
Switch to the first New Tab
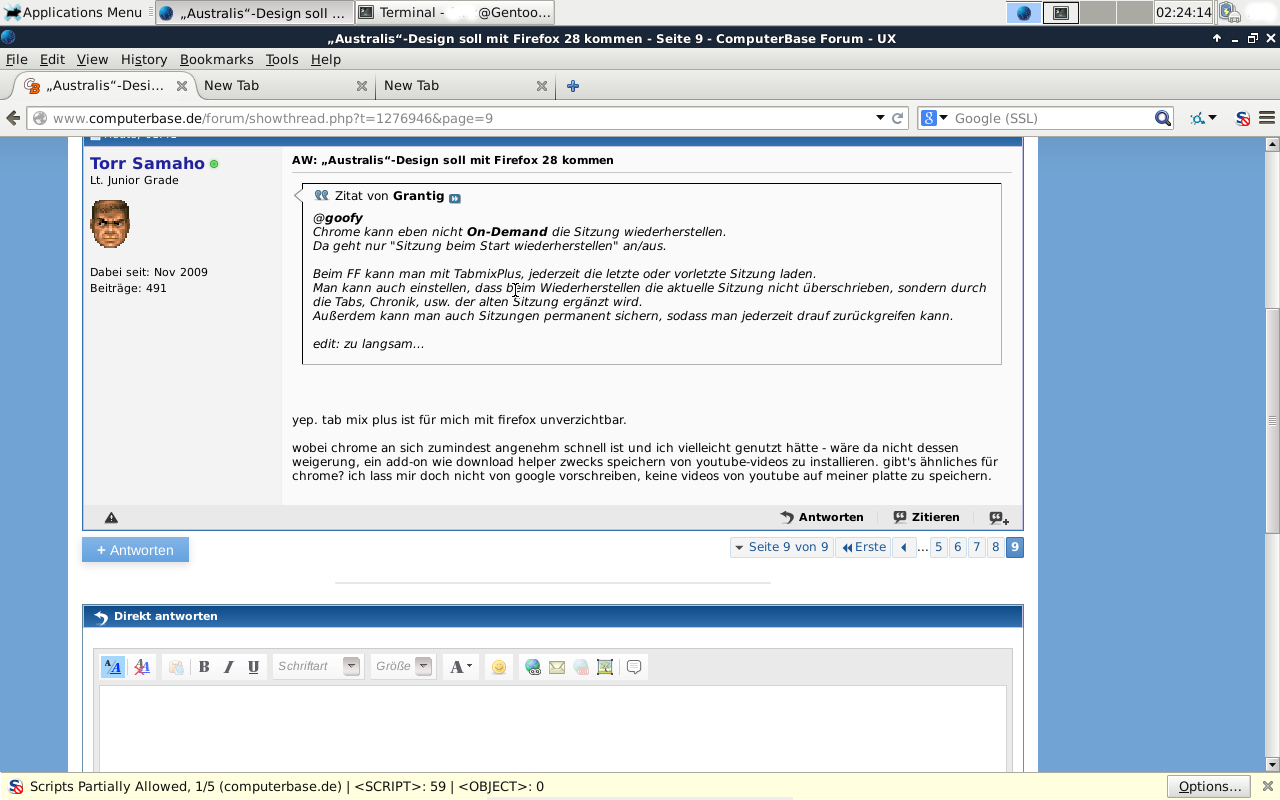coord(285,86)
